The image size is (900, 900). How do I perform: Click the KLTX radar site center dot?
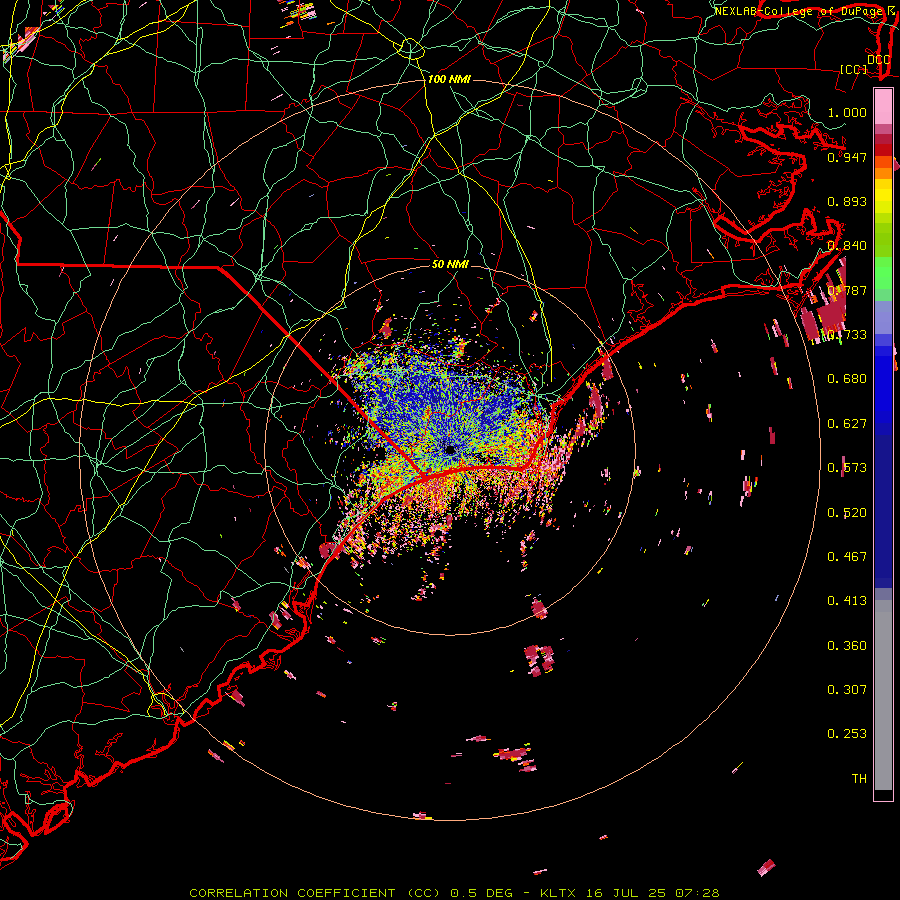point(450,449)
